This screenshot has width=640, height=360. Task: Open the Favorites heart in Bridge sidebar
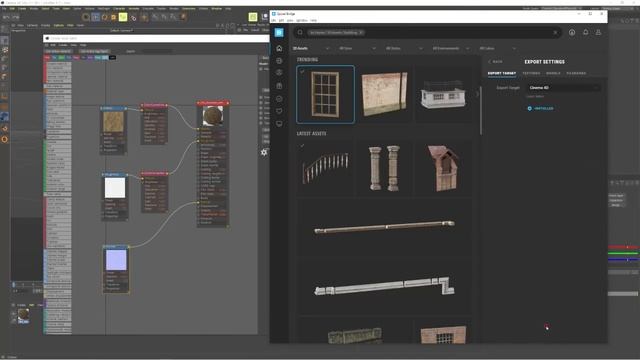click(x=279, y=111)
